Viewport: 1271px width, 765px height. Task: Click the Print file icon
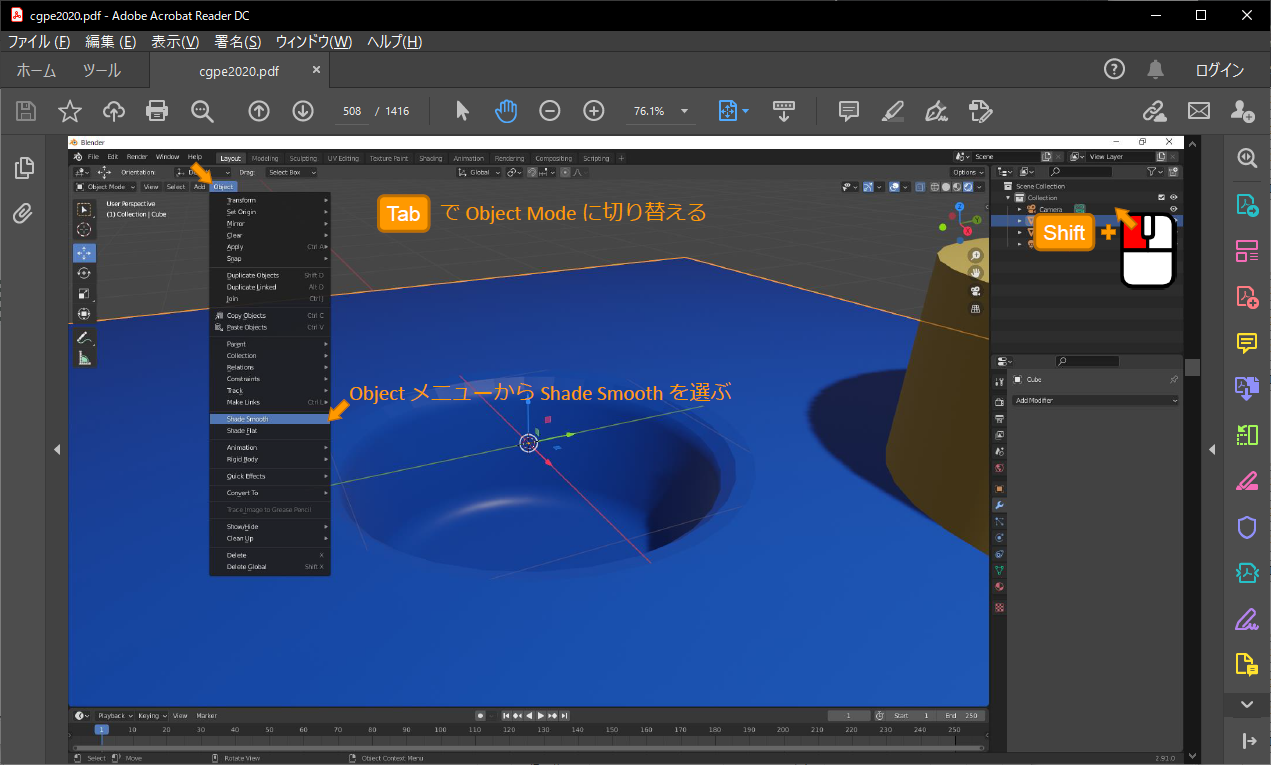157,111
